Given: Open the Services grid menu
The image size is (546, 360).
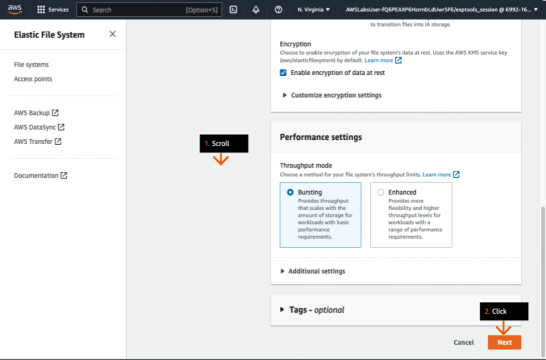Looking at the screenshot, I should [x=53, y=9].
